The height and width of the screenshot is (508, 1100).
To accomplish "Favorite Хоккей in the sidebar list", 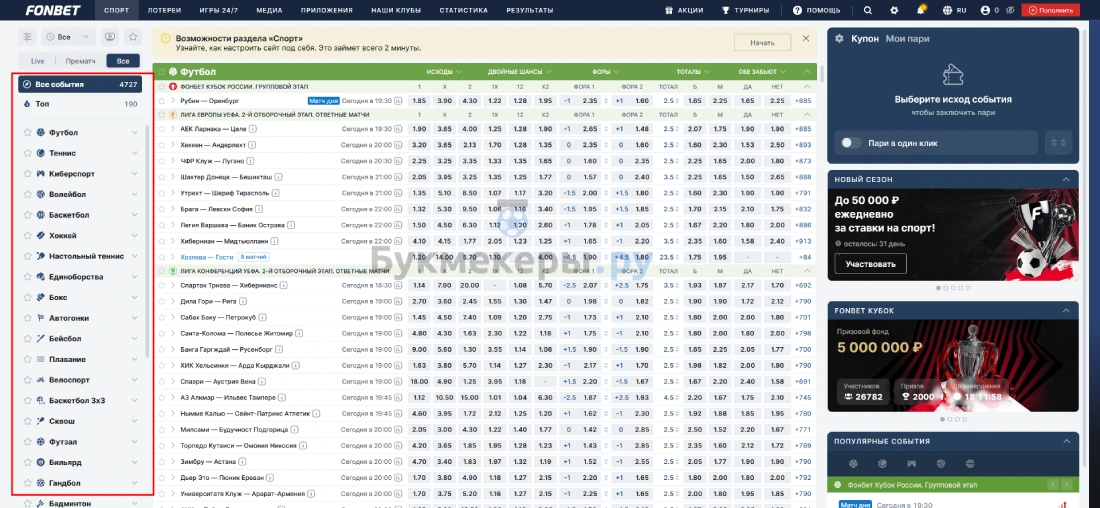I will tap(27, 236).
